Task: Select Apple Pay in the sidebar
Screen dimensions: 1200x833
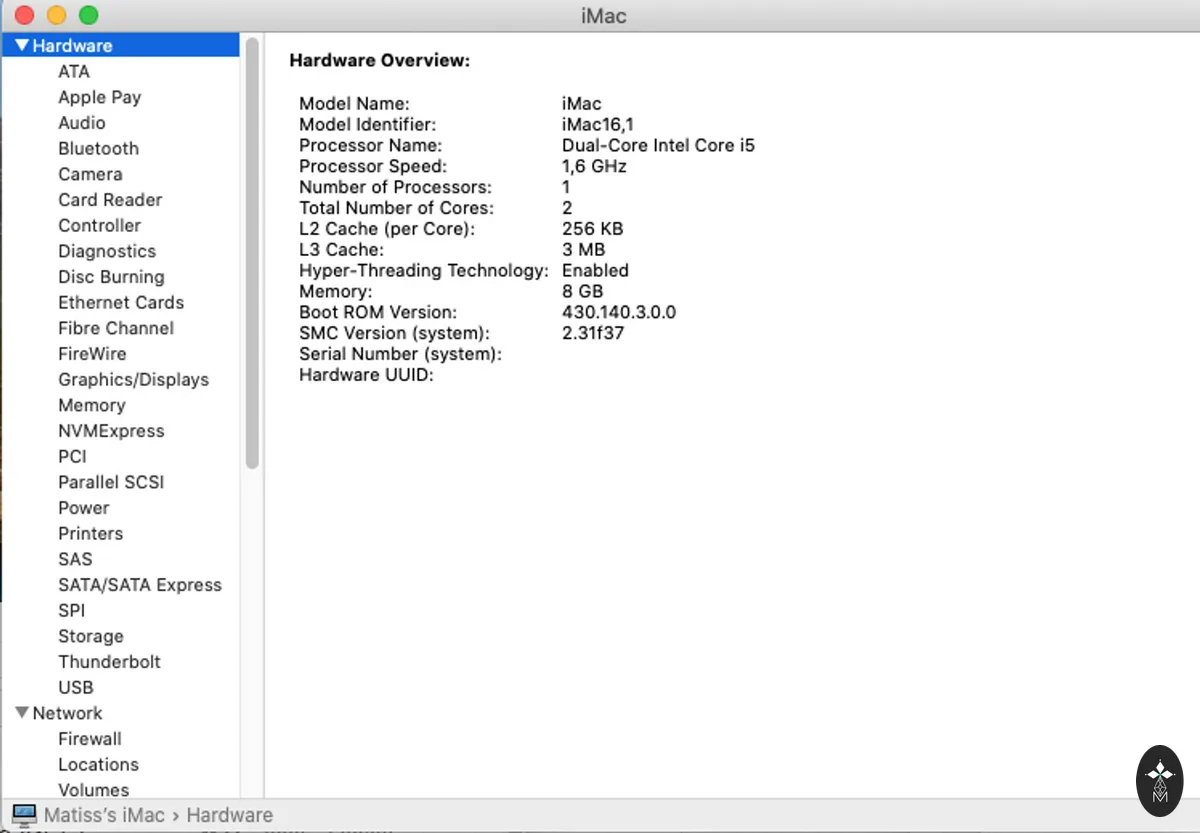Action: [x=99, y=97]
